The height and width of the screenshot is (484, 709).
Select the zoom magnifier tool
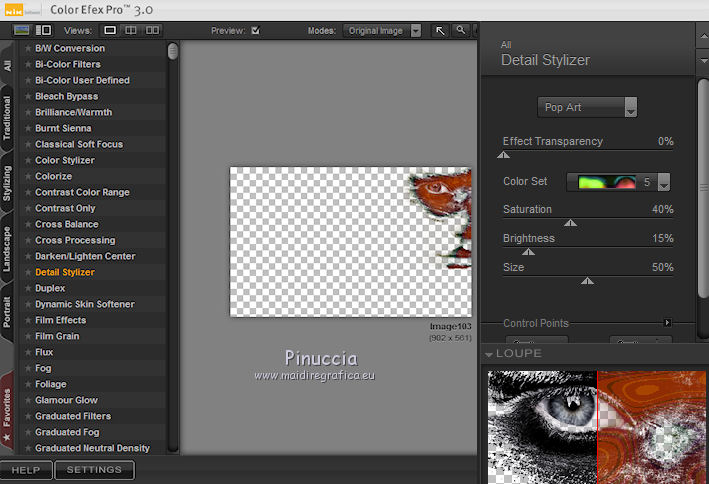click(x=460, y=30)
